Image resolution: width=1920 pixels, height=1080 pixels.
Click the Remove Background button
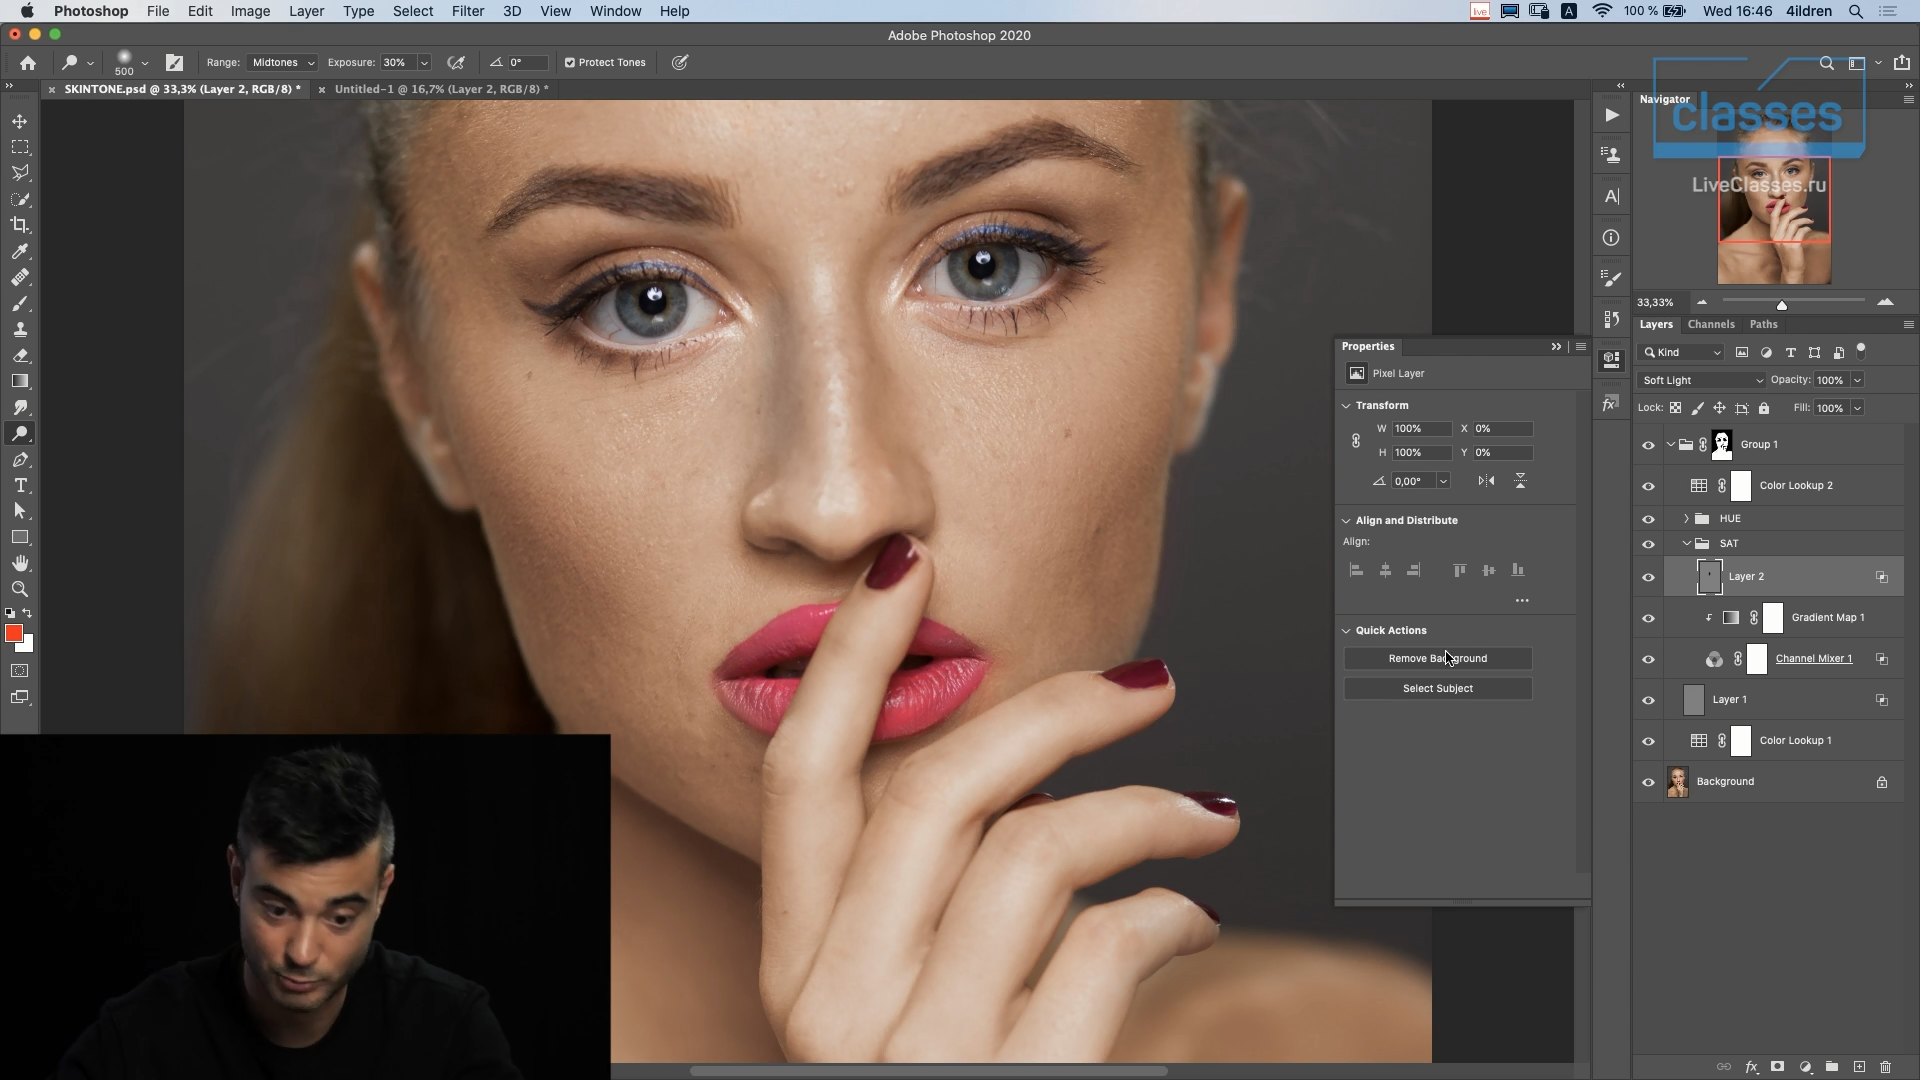pos(1437,658)
